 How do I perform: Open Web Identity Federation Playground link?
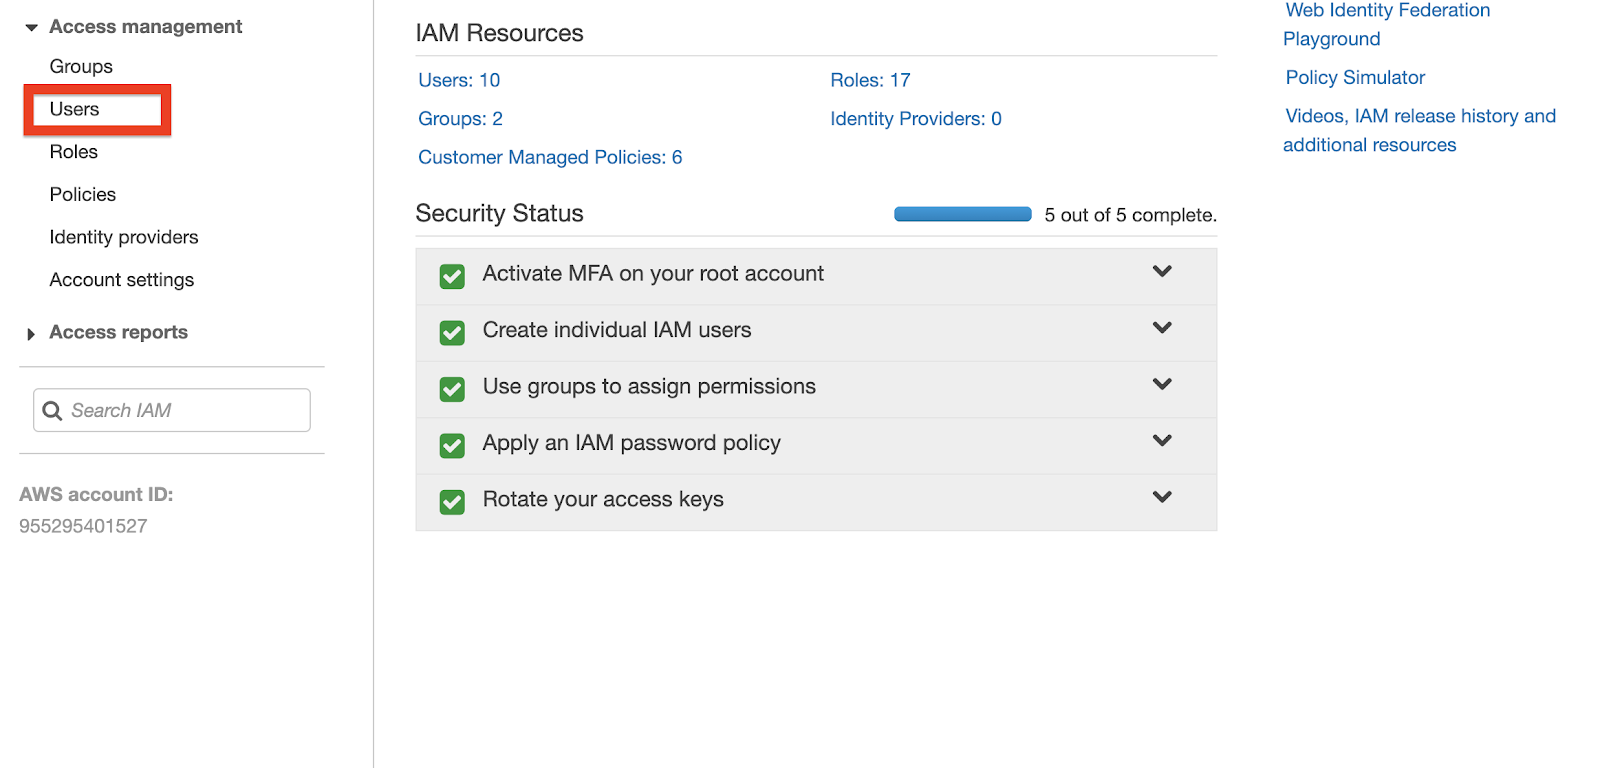pos(1387,24)
